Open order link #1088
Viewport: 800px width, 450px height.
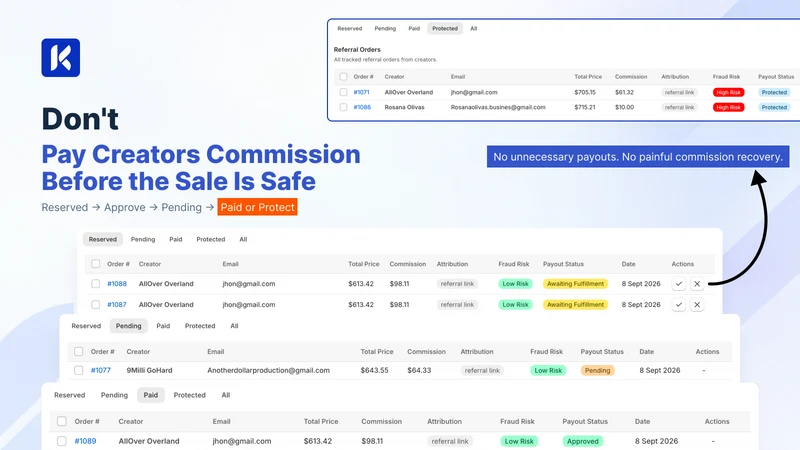117,284
